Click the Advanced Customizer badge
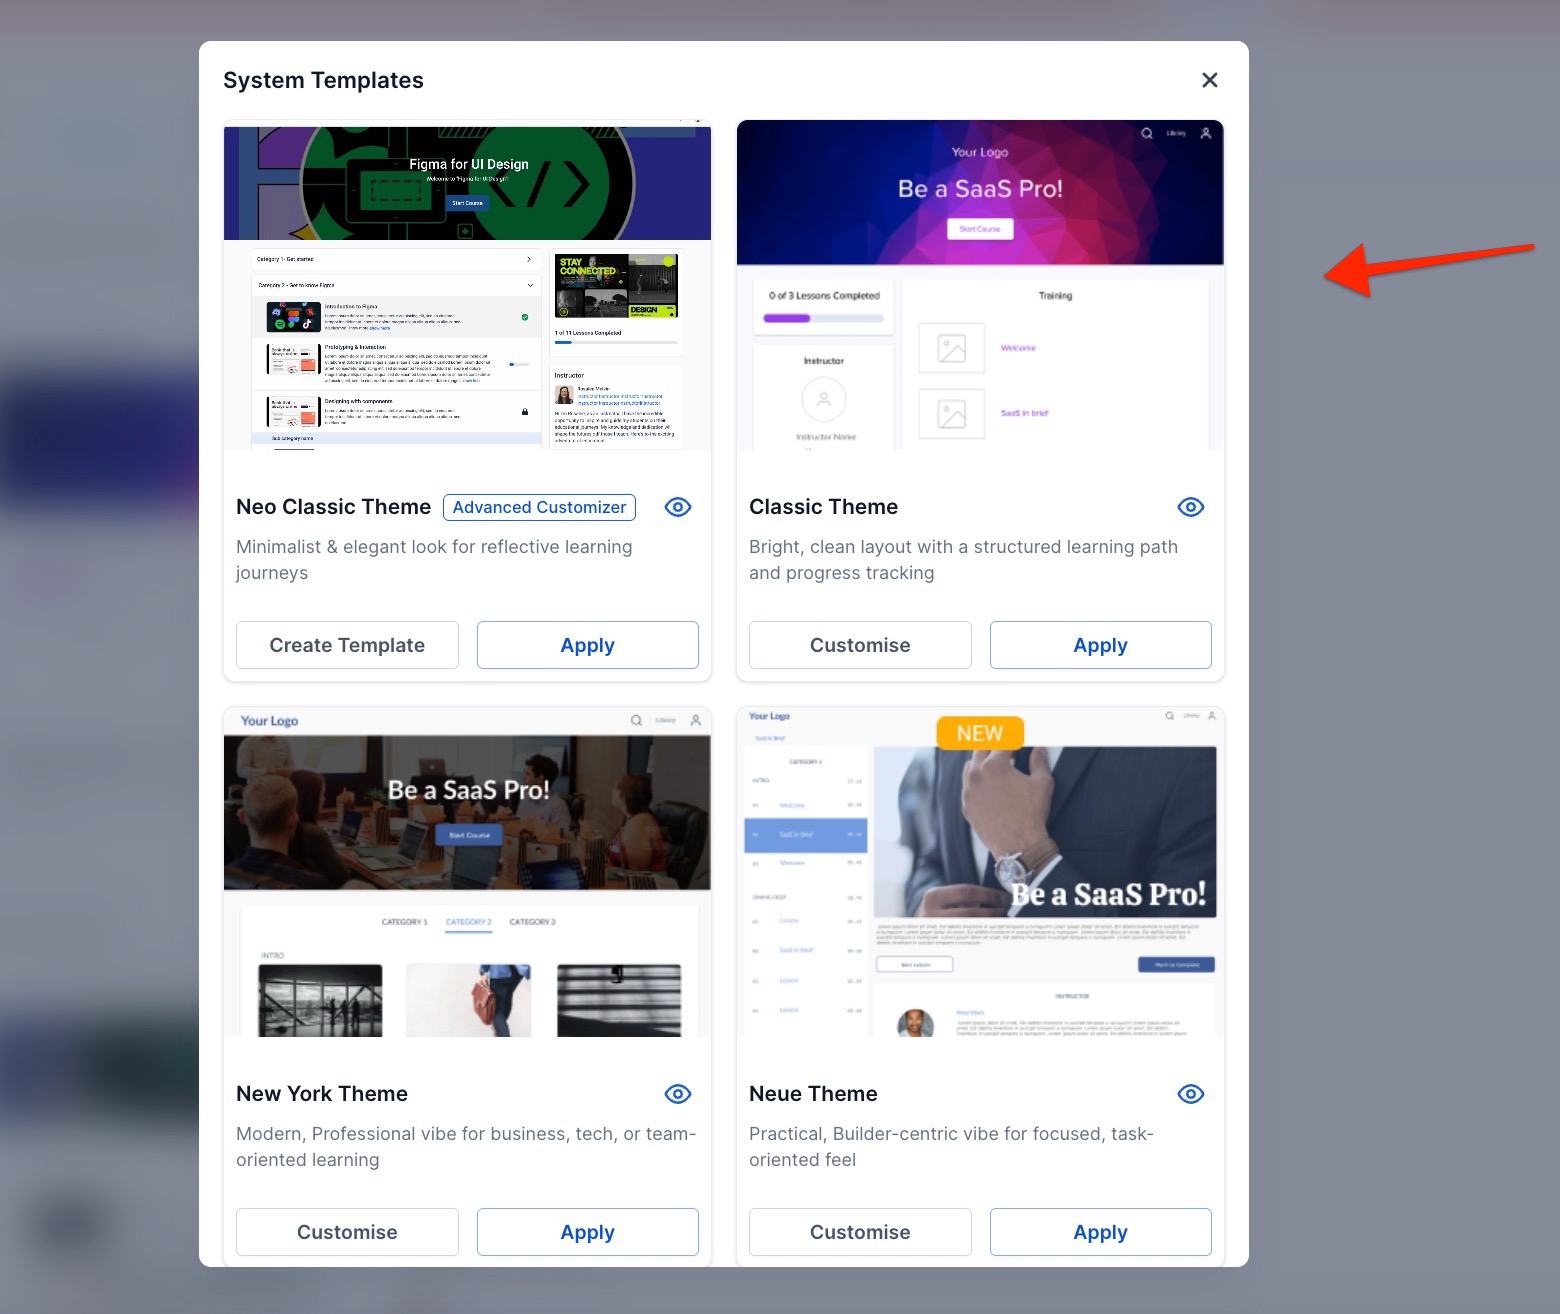This screenshot has height=1314, width=1560. tap(539, 507)
